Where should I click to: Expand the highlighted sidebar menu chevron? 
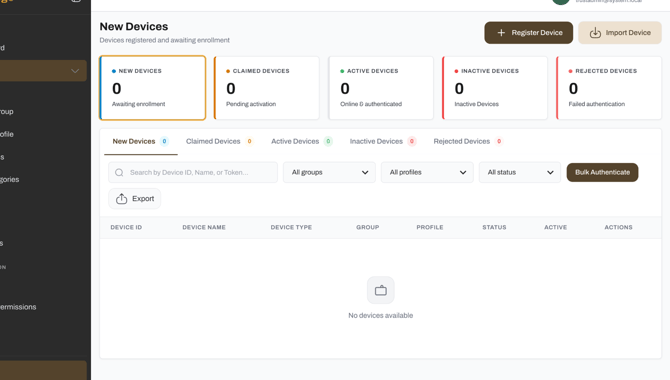point(75,71)
